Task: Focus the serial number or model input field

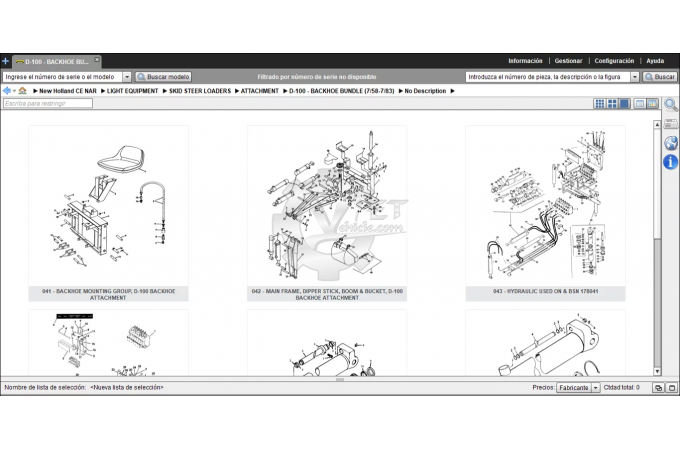Action: click(62, 77)
